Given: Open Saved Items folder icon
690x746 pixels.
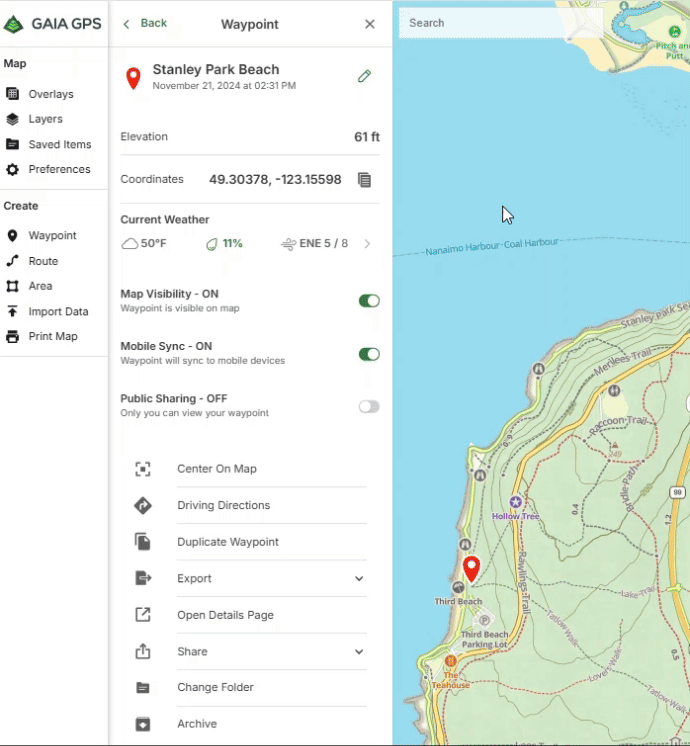Looking at the screenshot, I should tap(12, 144).
